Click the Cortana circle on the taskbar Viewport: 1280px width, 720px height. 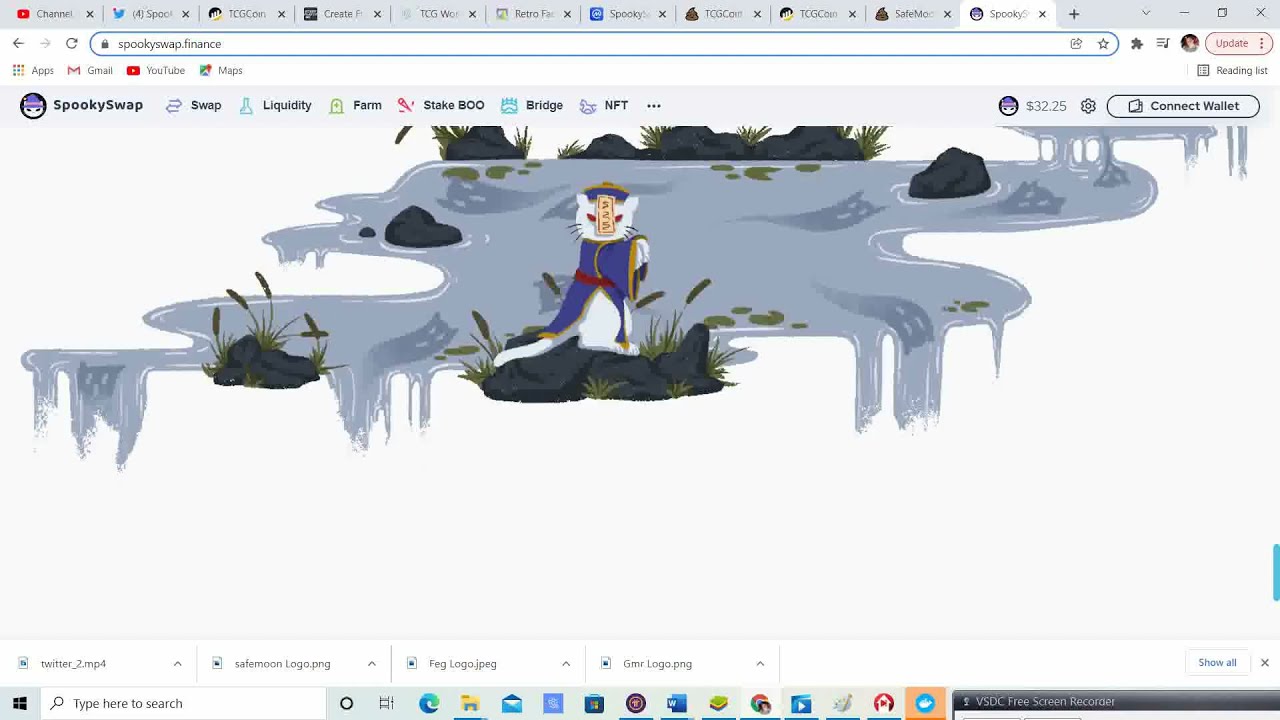(x=346, y=703)
